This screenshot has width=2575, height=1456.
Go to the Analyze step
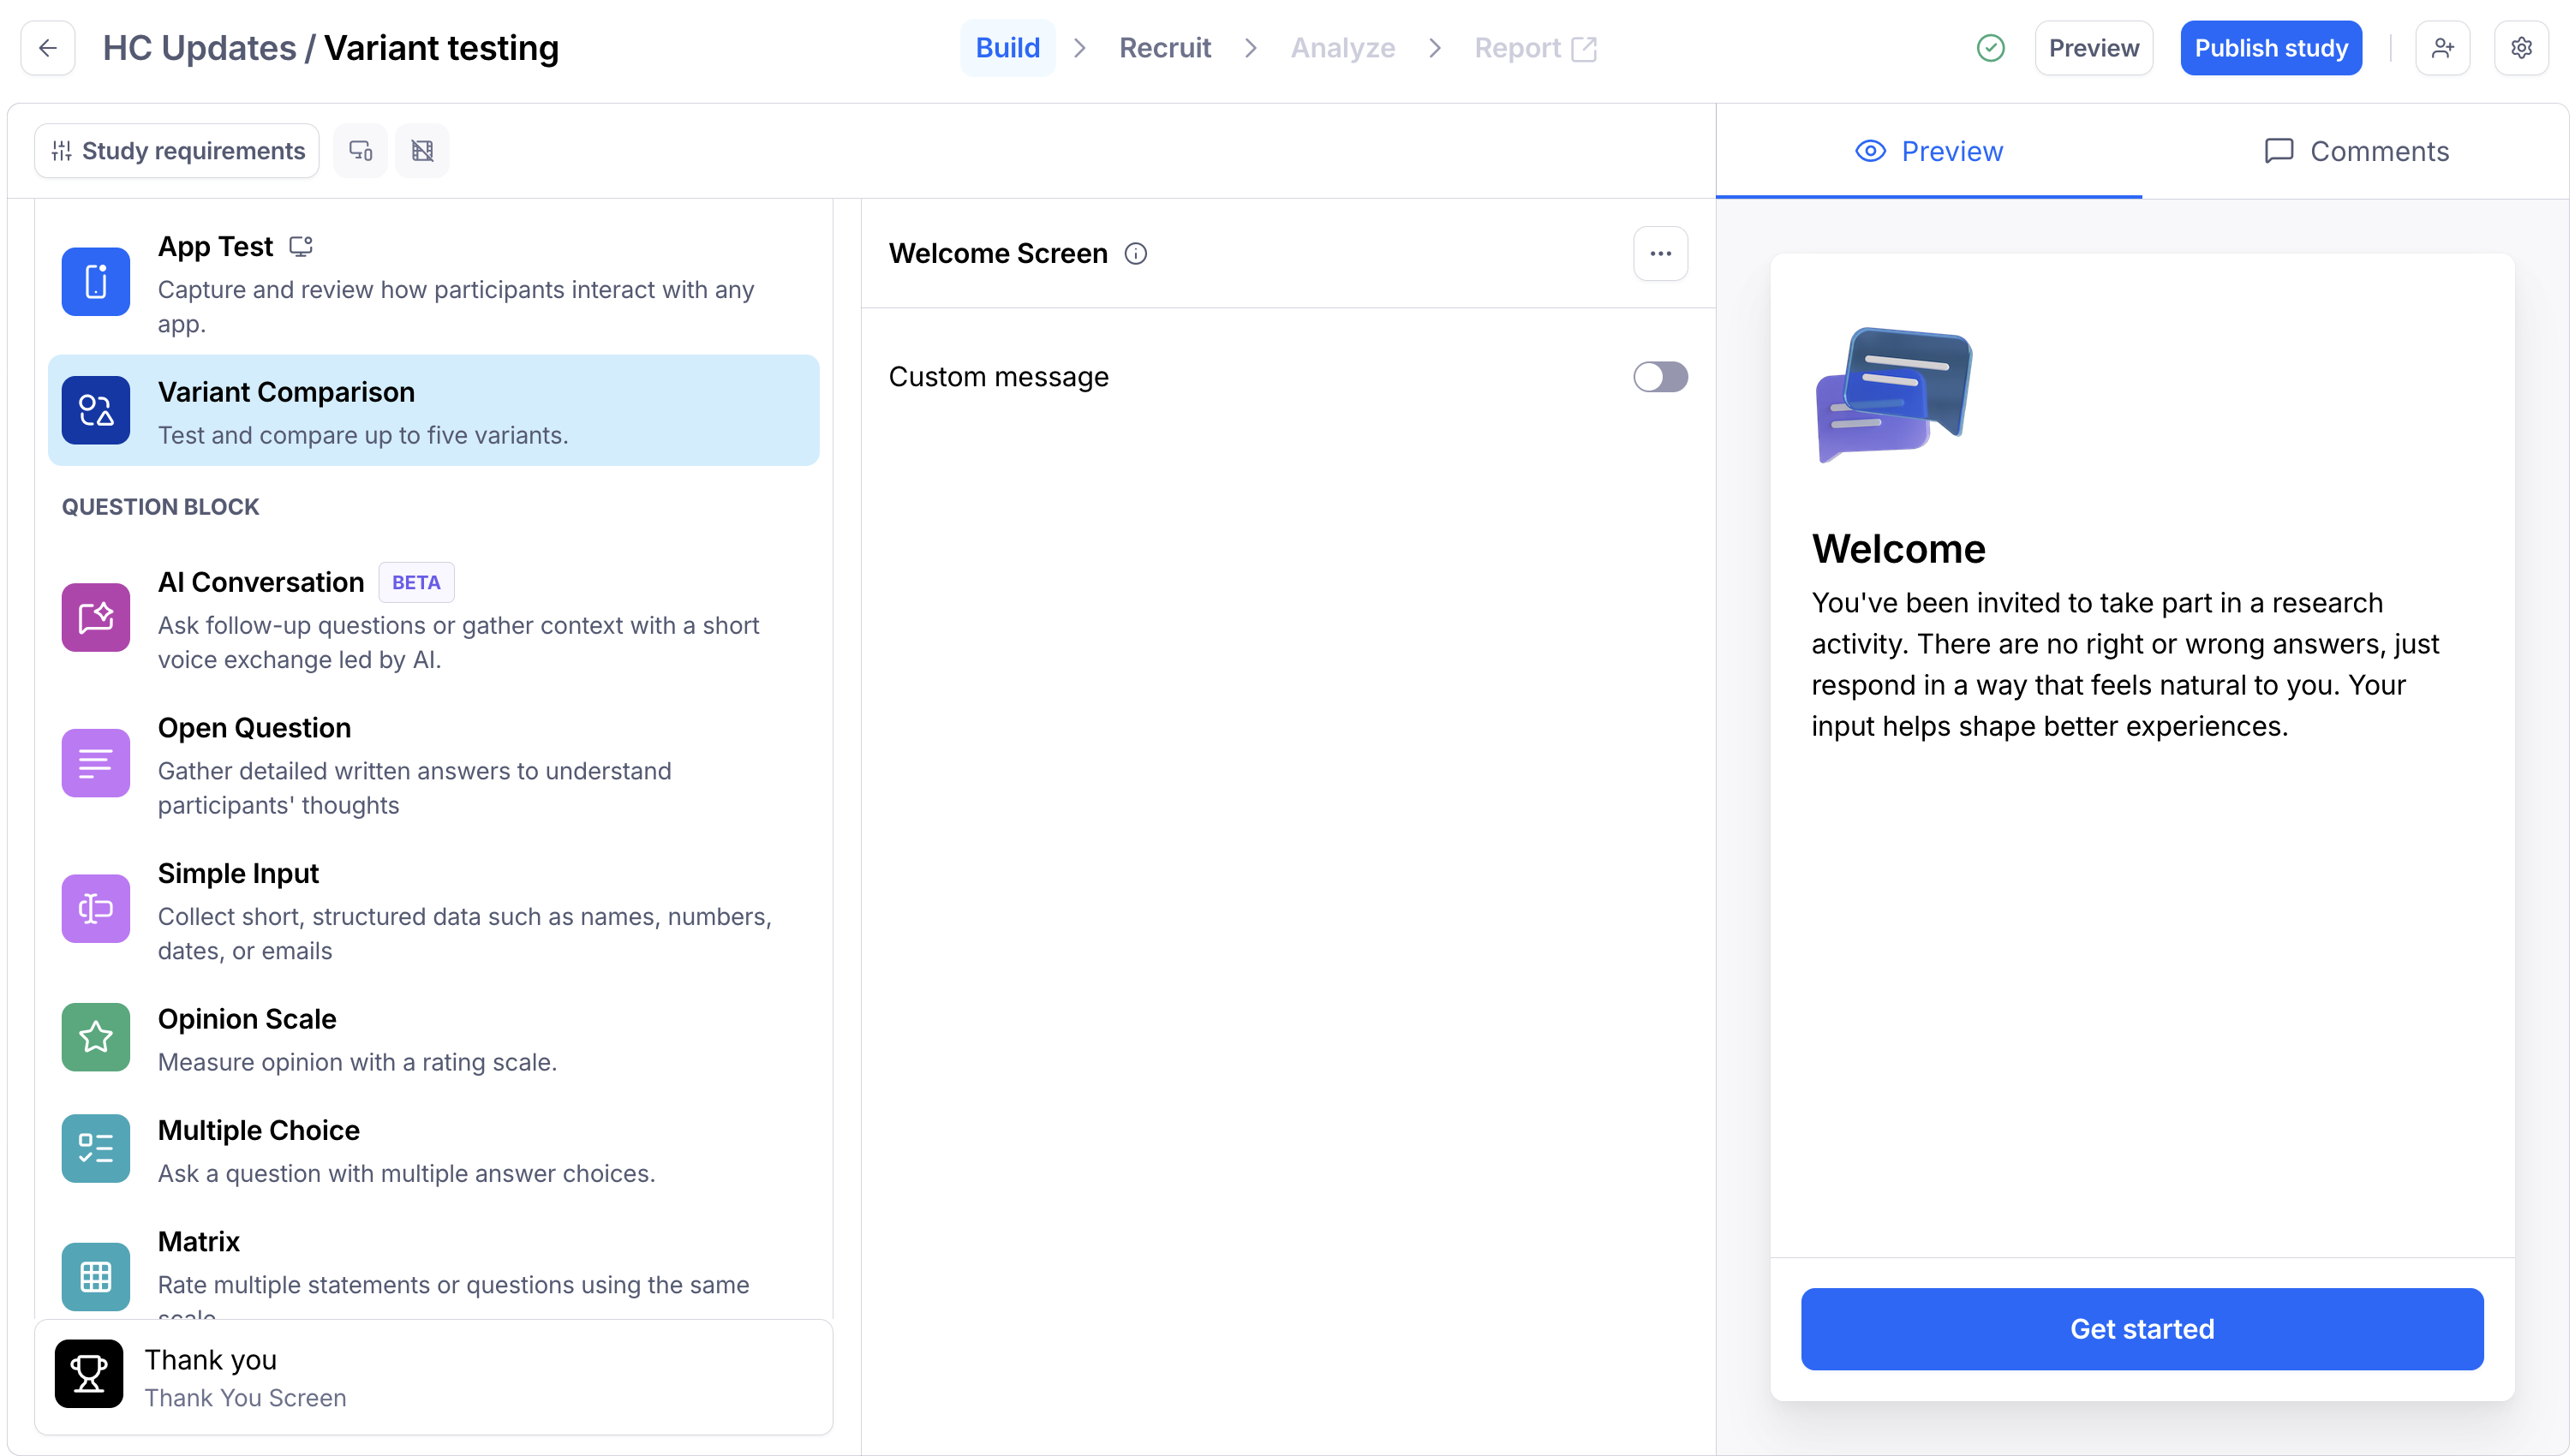click(x=1343, y=48)
